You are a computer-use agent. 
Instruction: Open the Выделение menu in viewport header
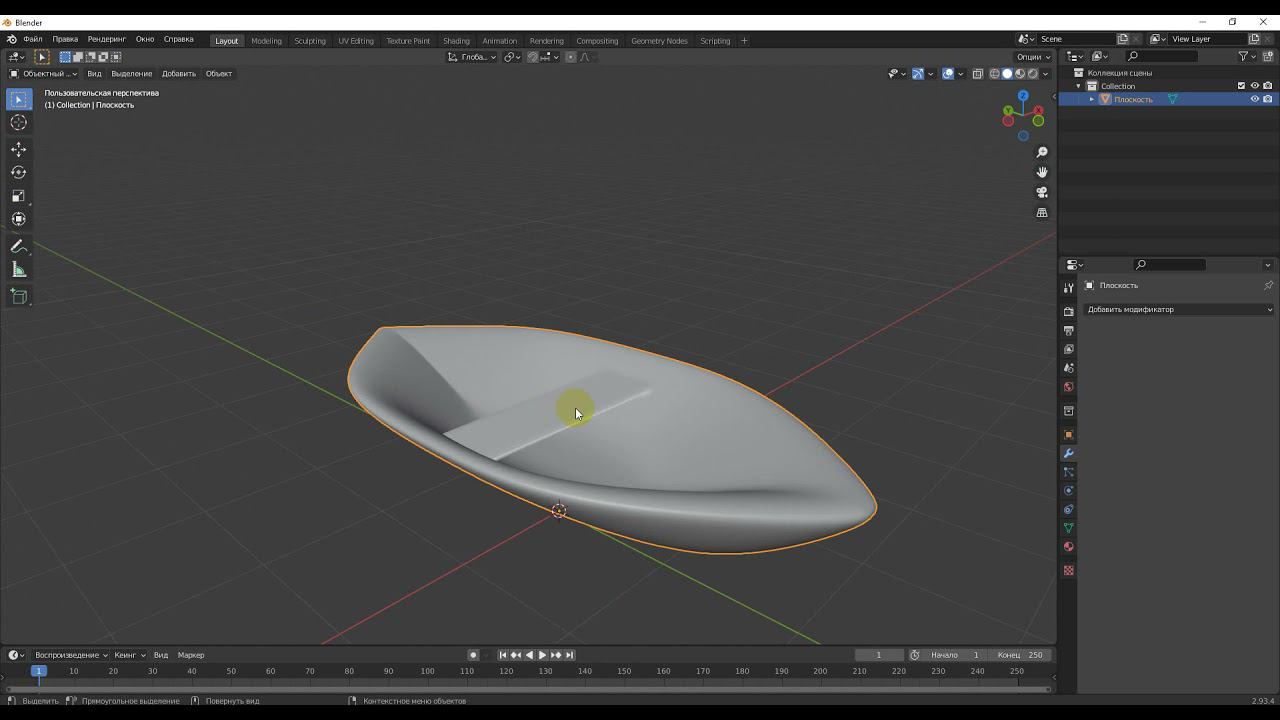click(132, 73)
